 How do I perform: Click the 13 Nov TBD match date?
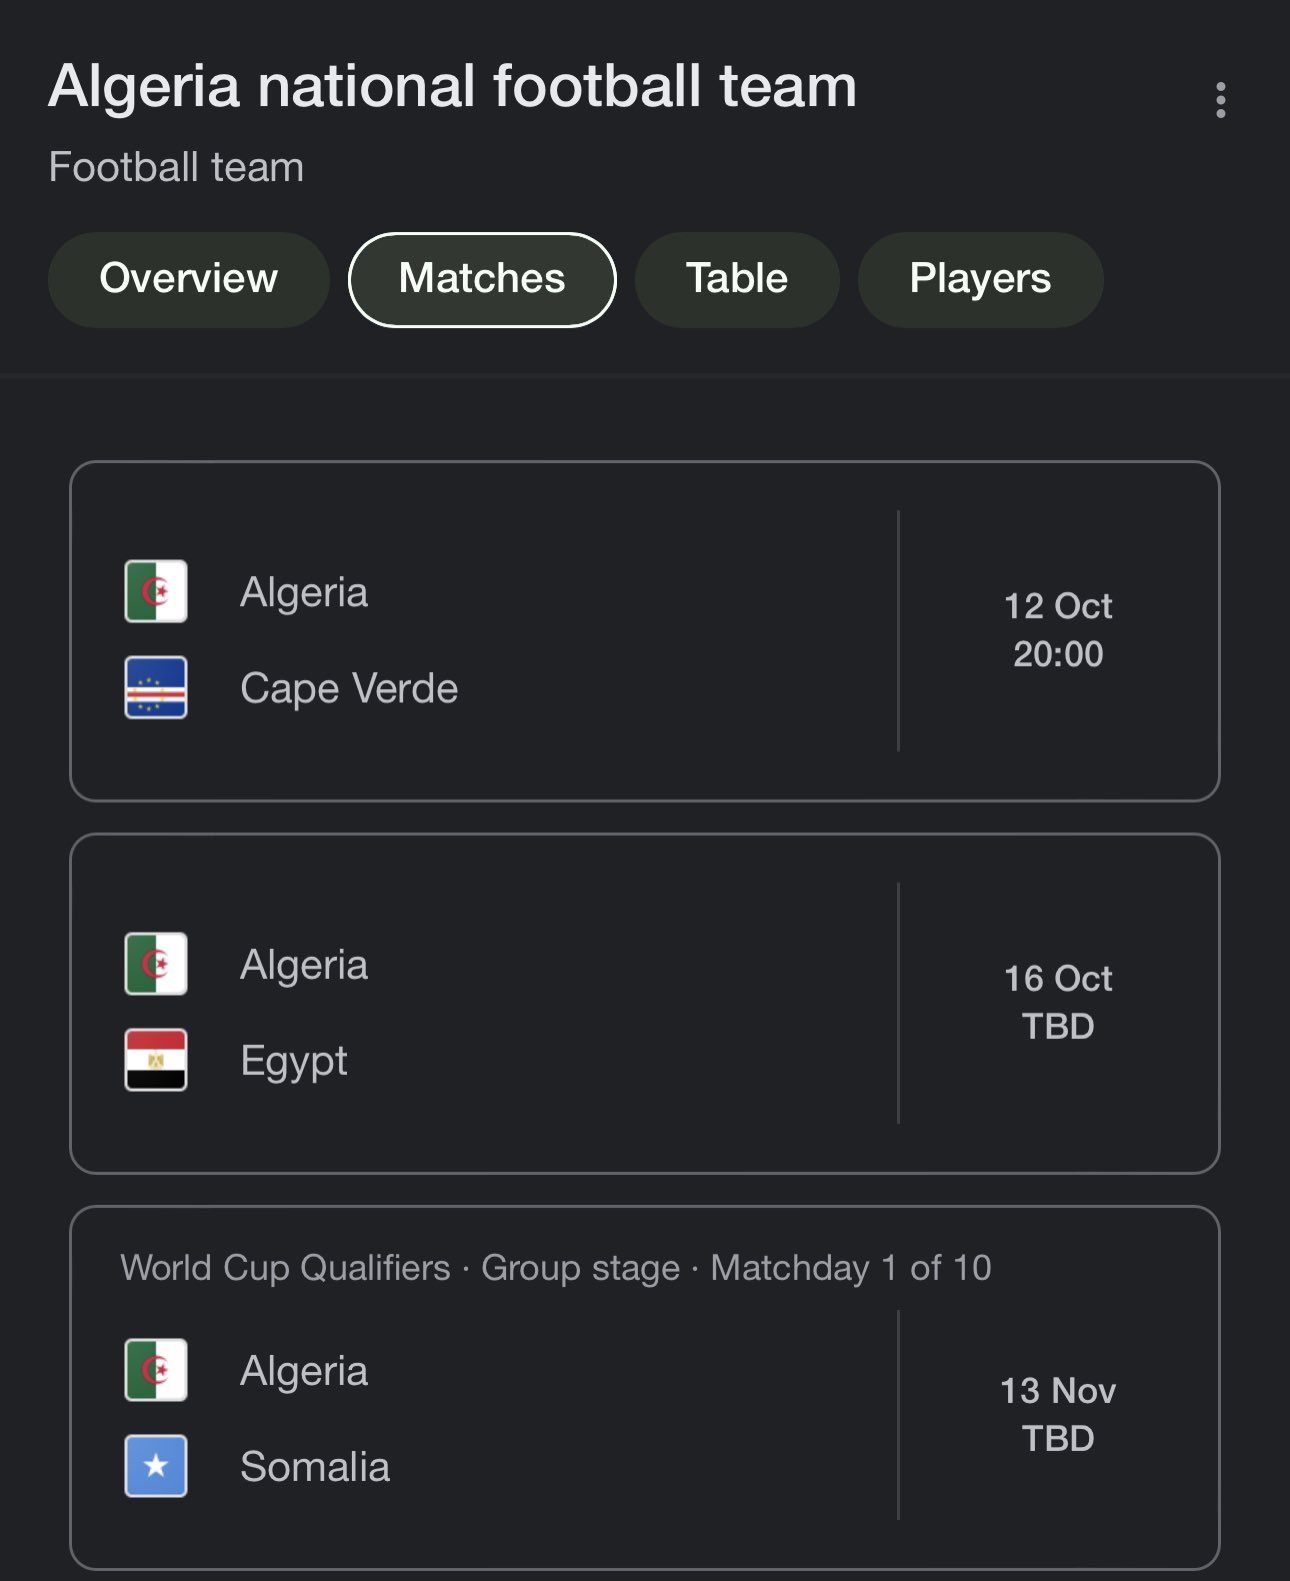(1058, 1414)
